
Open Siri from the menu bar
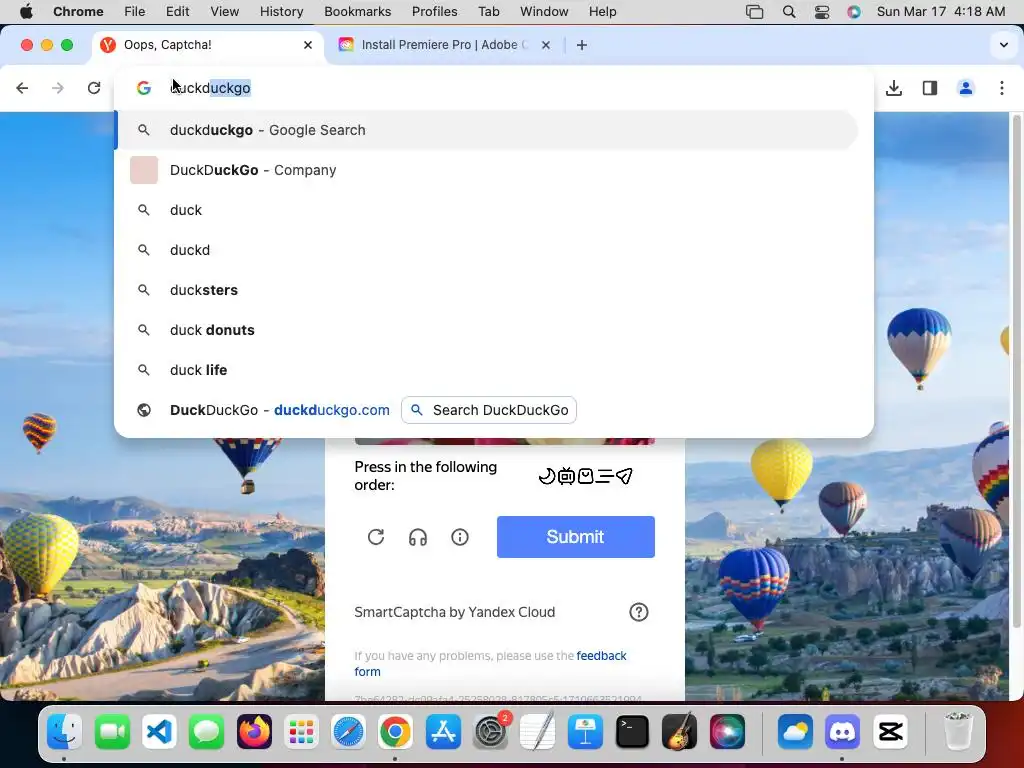coord(854,12)
